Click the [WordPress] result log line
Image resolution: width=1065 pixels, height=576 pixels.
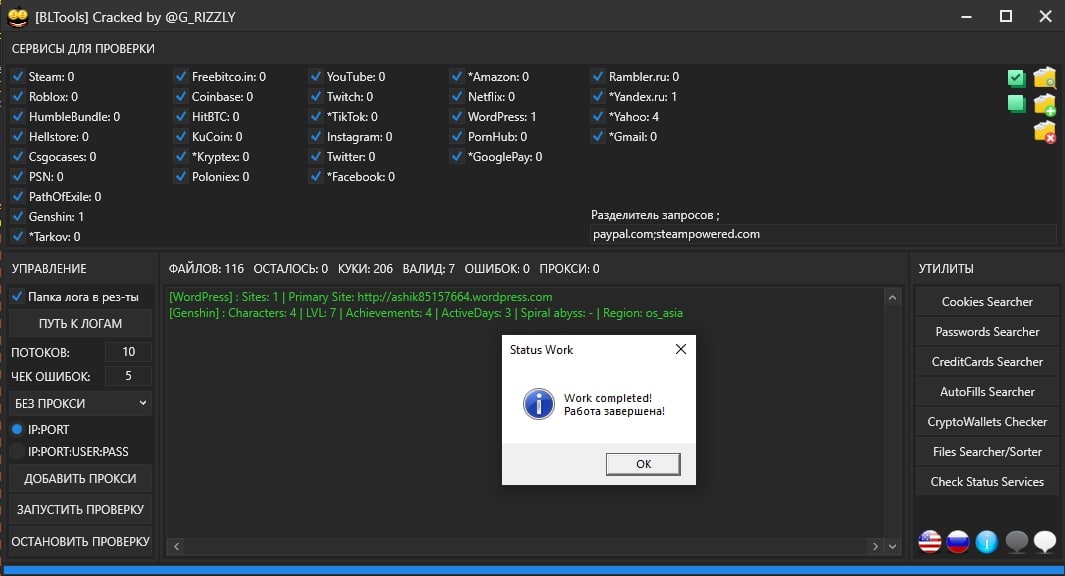pyautogui.click(x=361, y=297)
